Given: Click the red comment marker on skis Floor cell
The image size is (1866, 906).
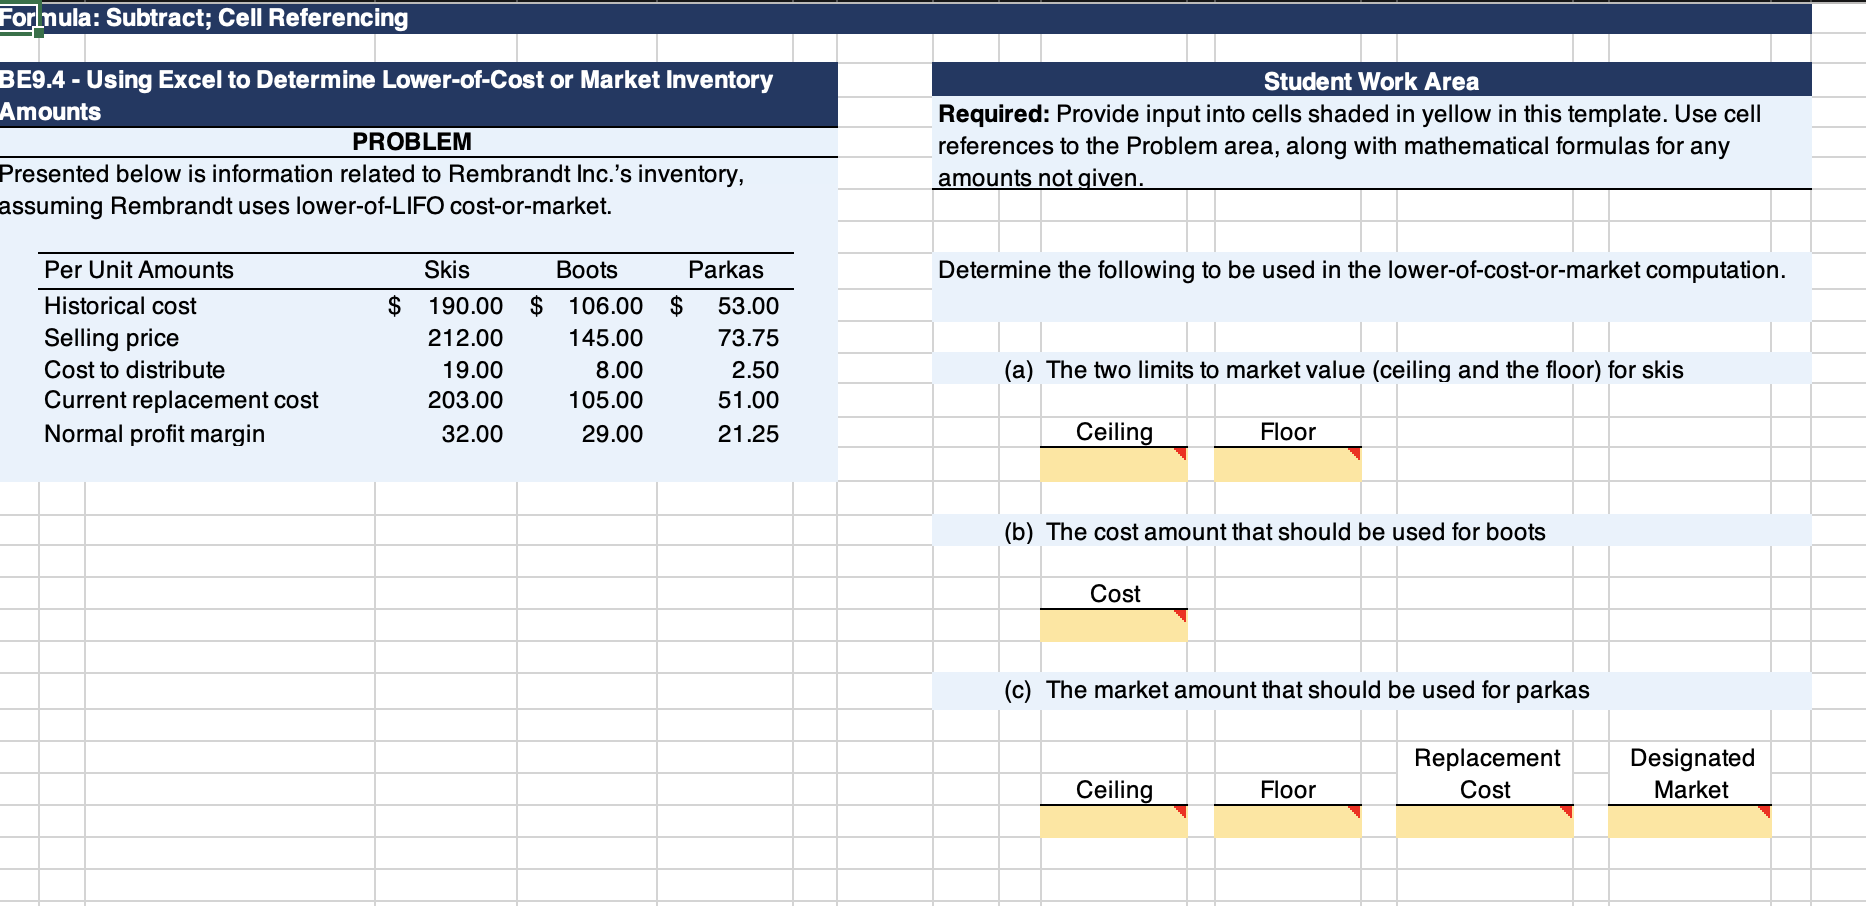Looking at the screenshot, I should click(x=1355, y=452).
